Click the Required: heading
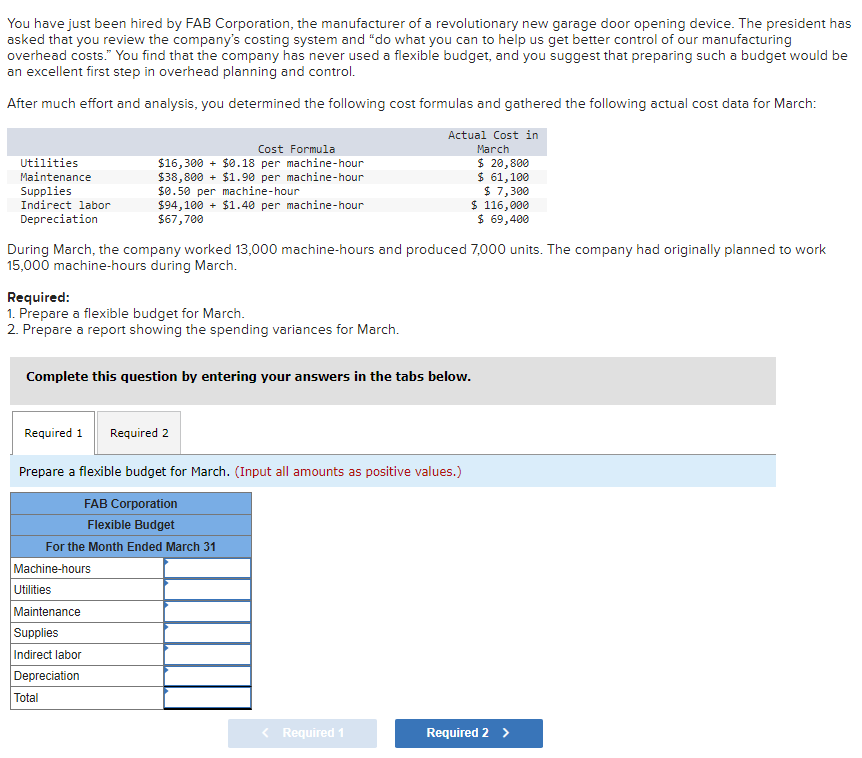This screenshot has width=862, height=758. tap(38, 297)
